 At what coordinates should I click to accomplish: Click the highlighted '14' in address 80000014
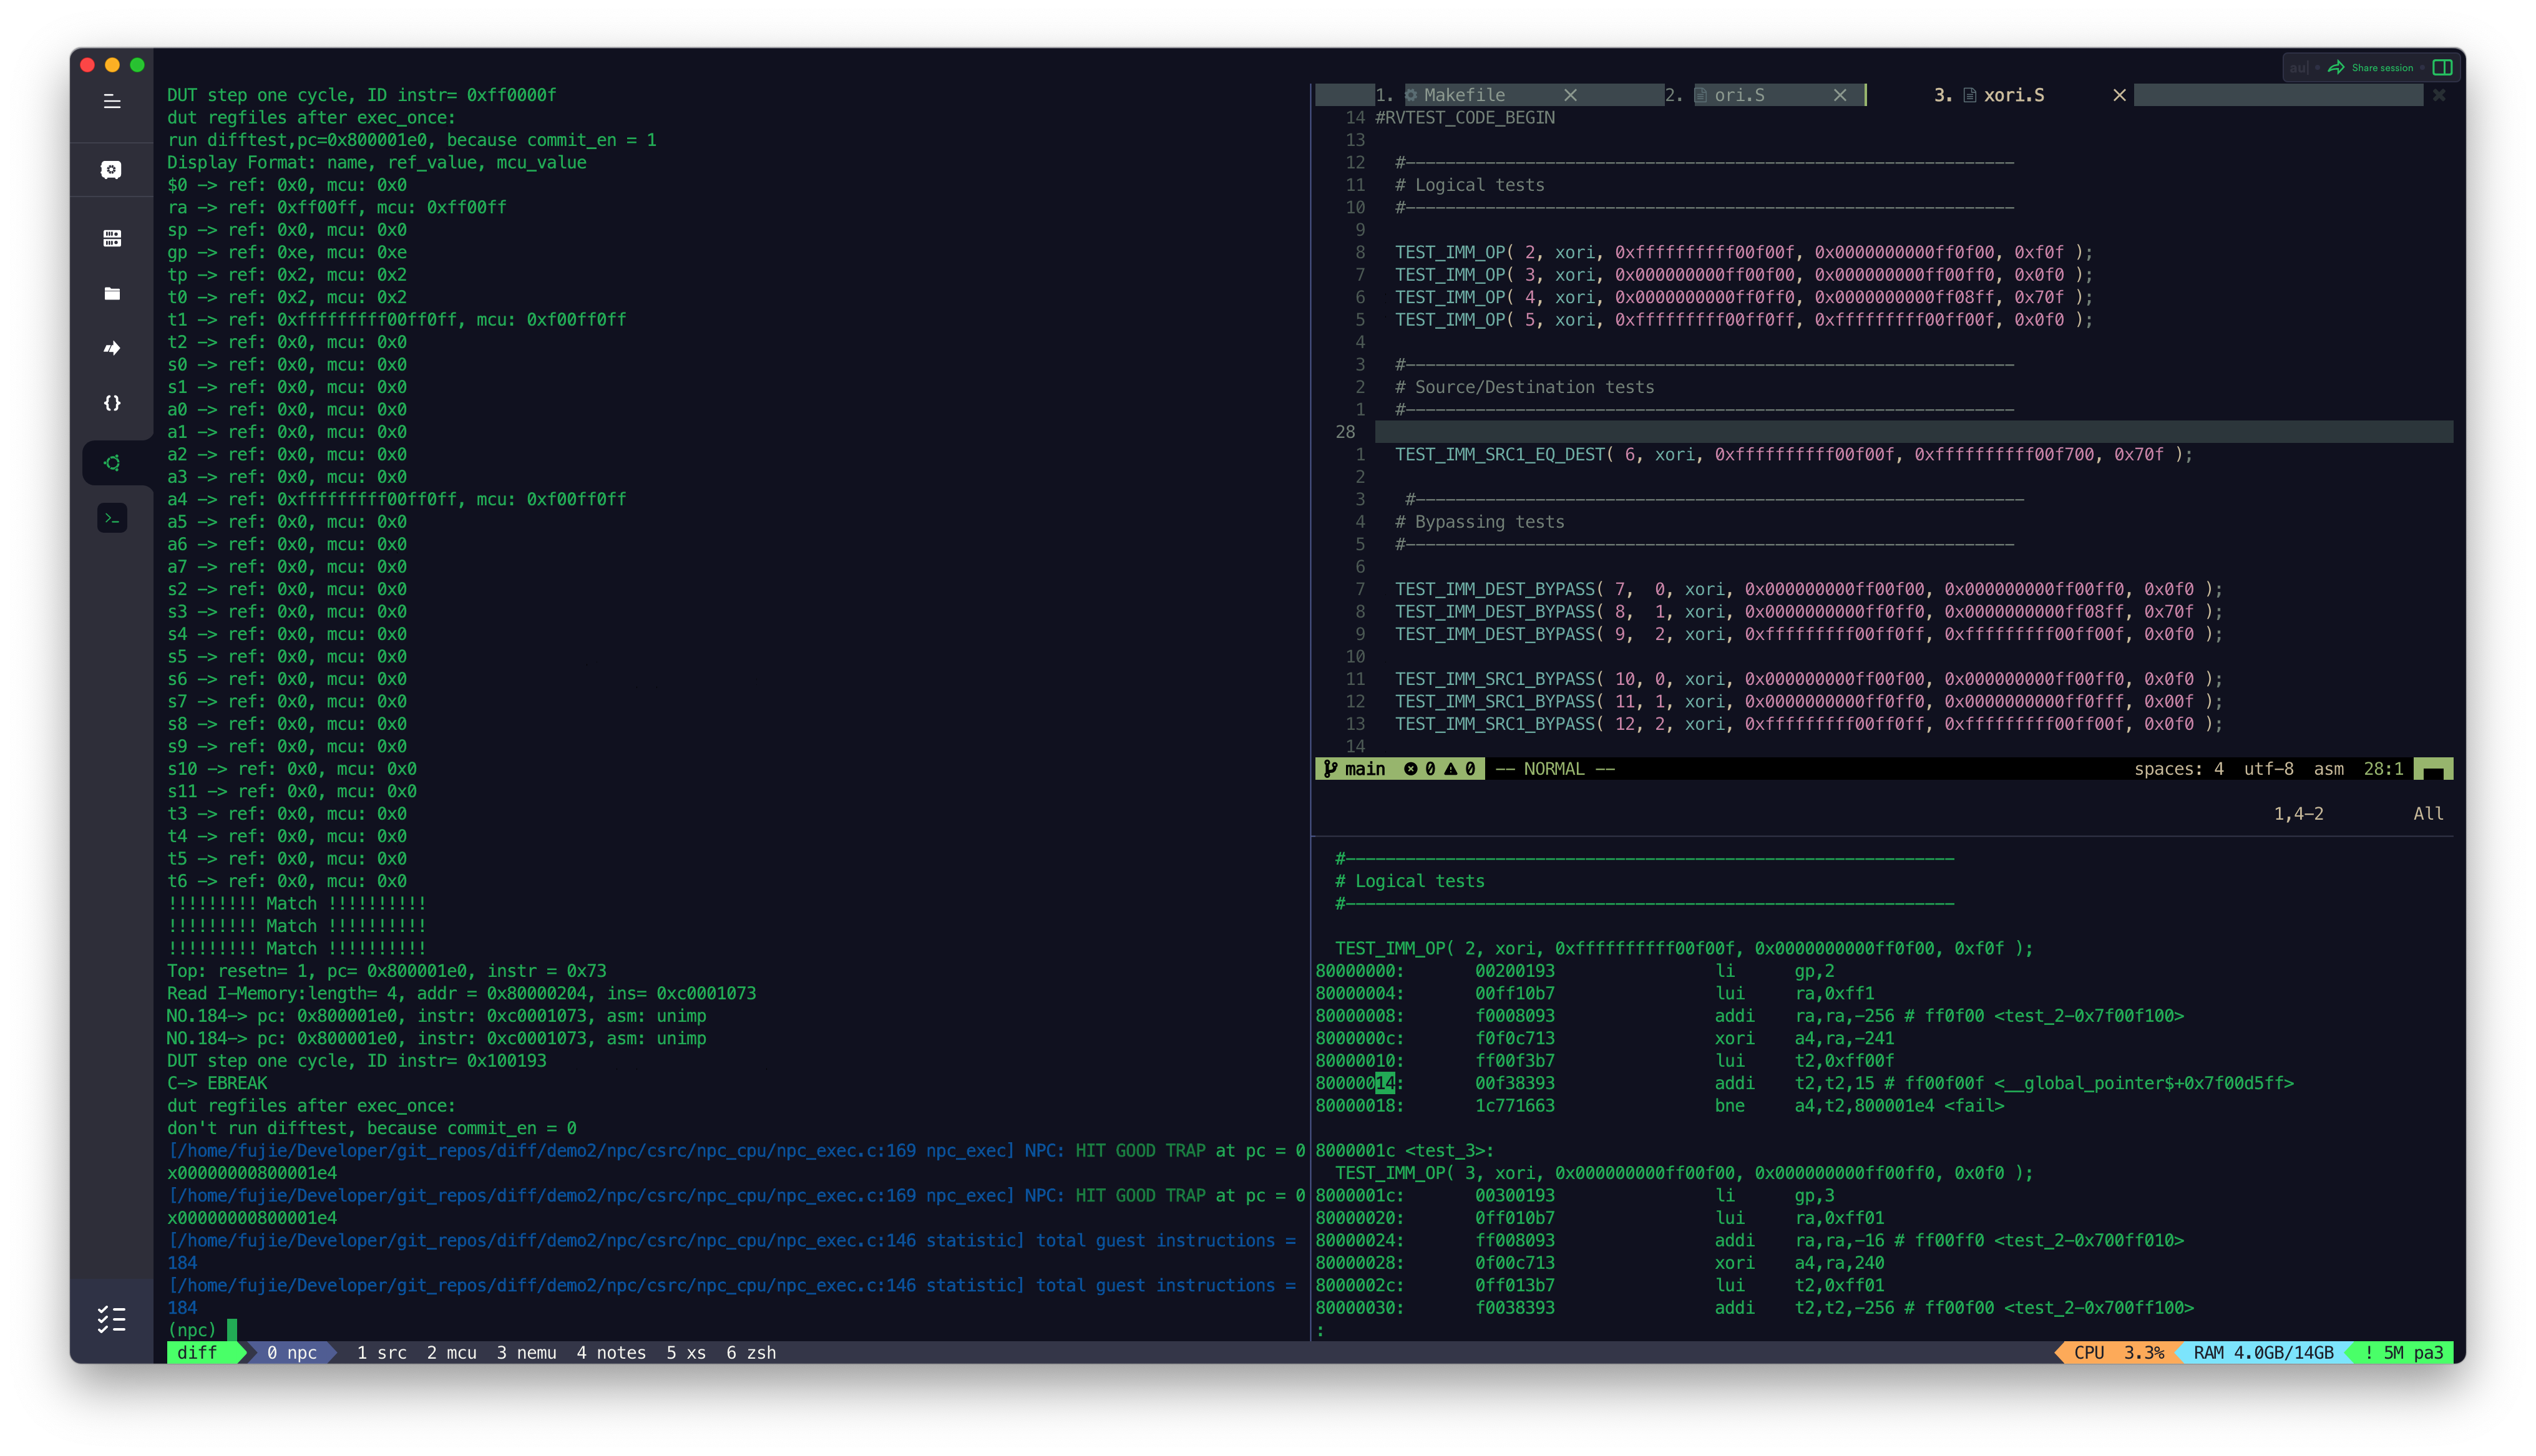[1384, 1083]
